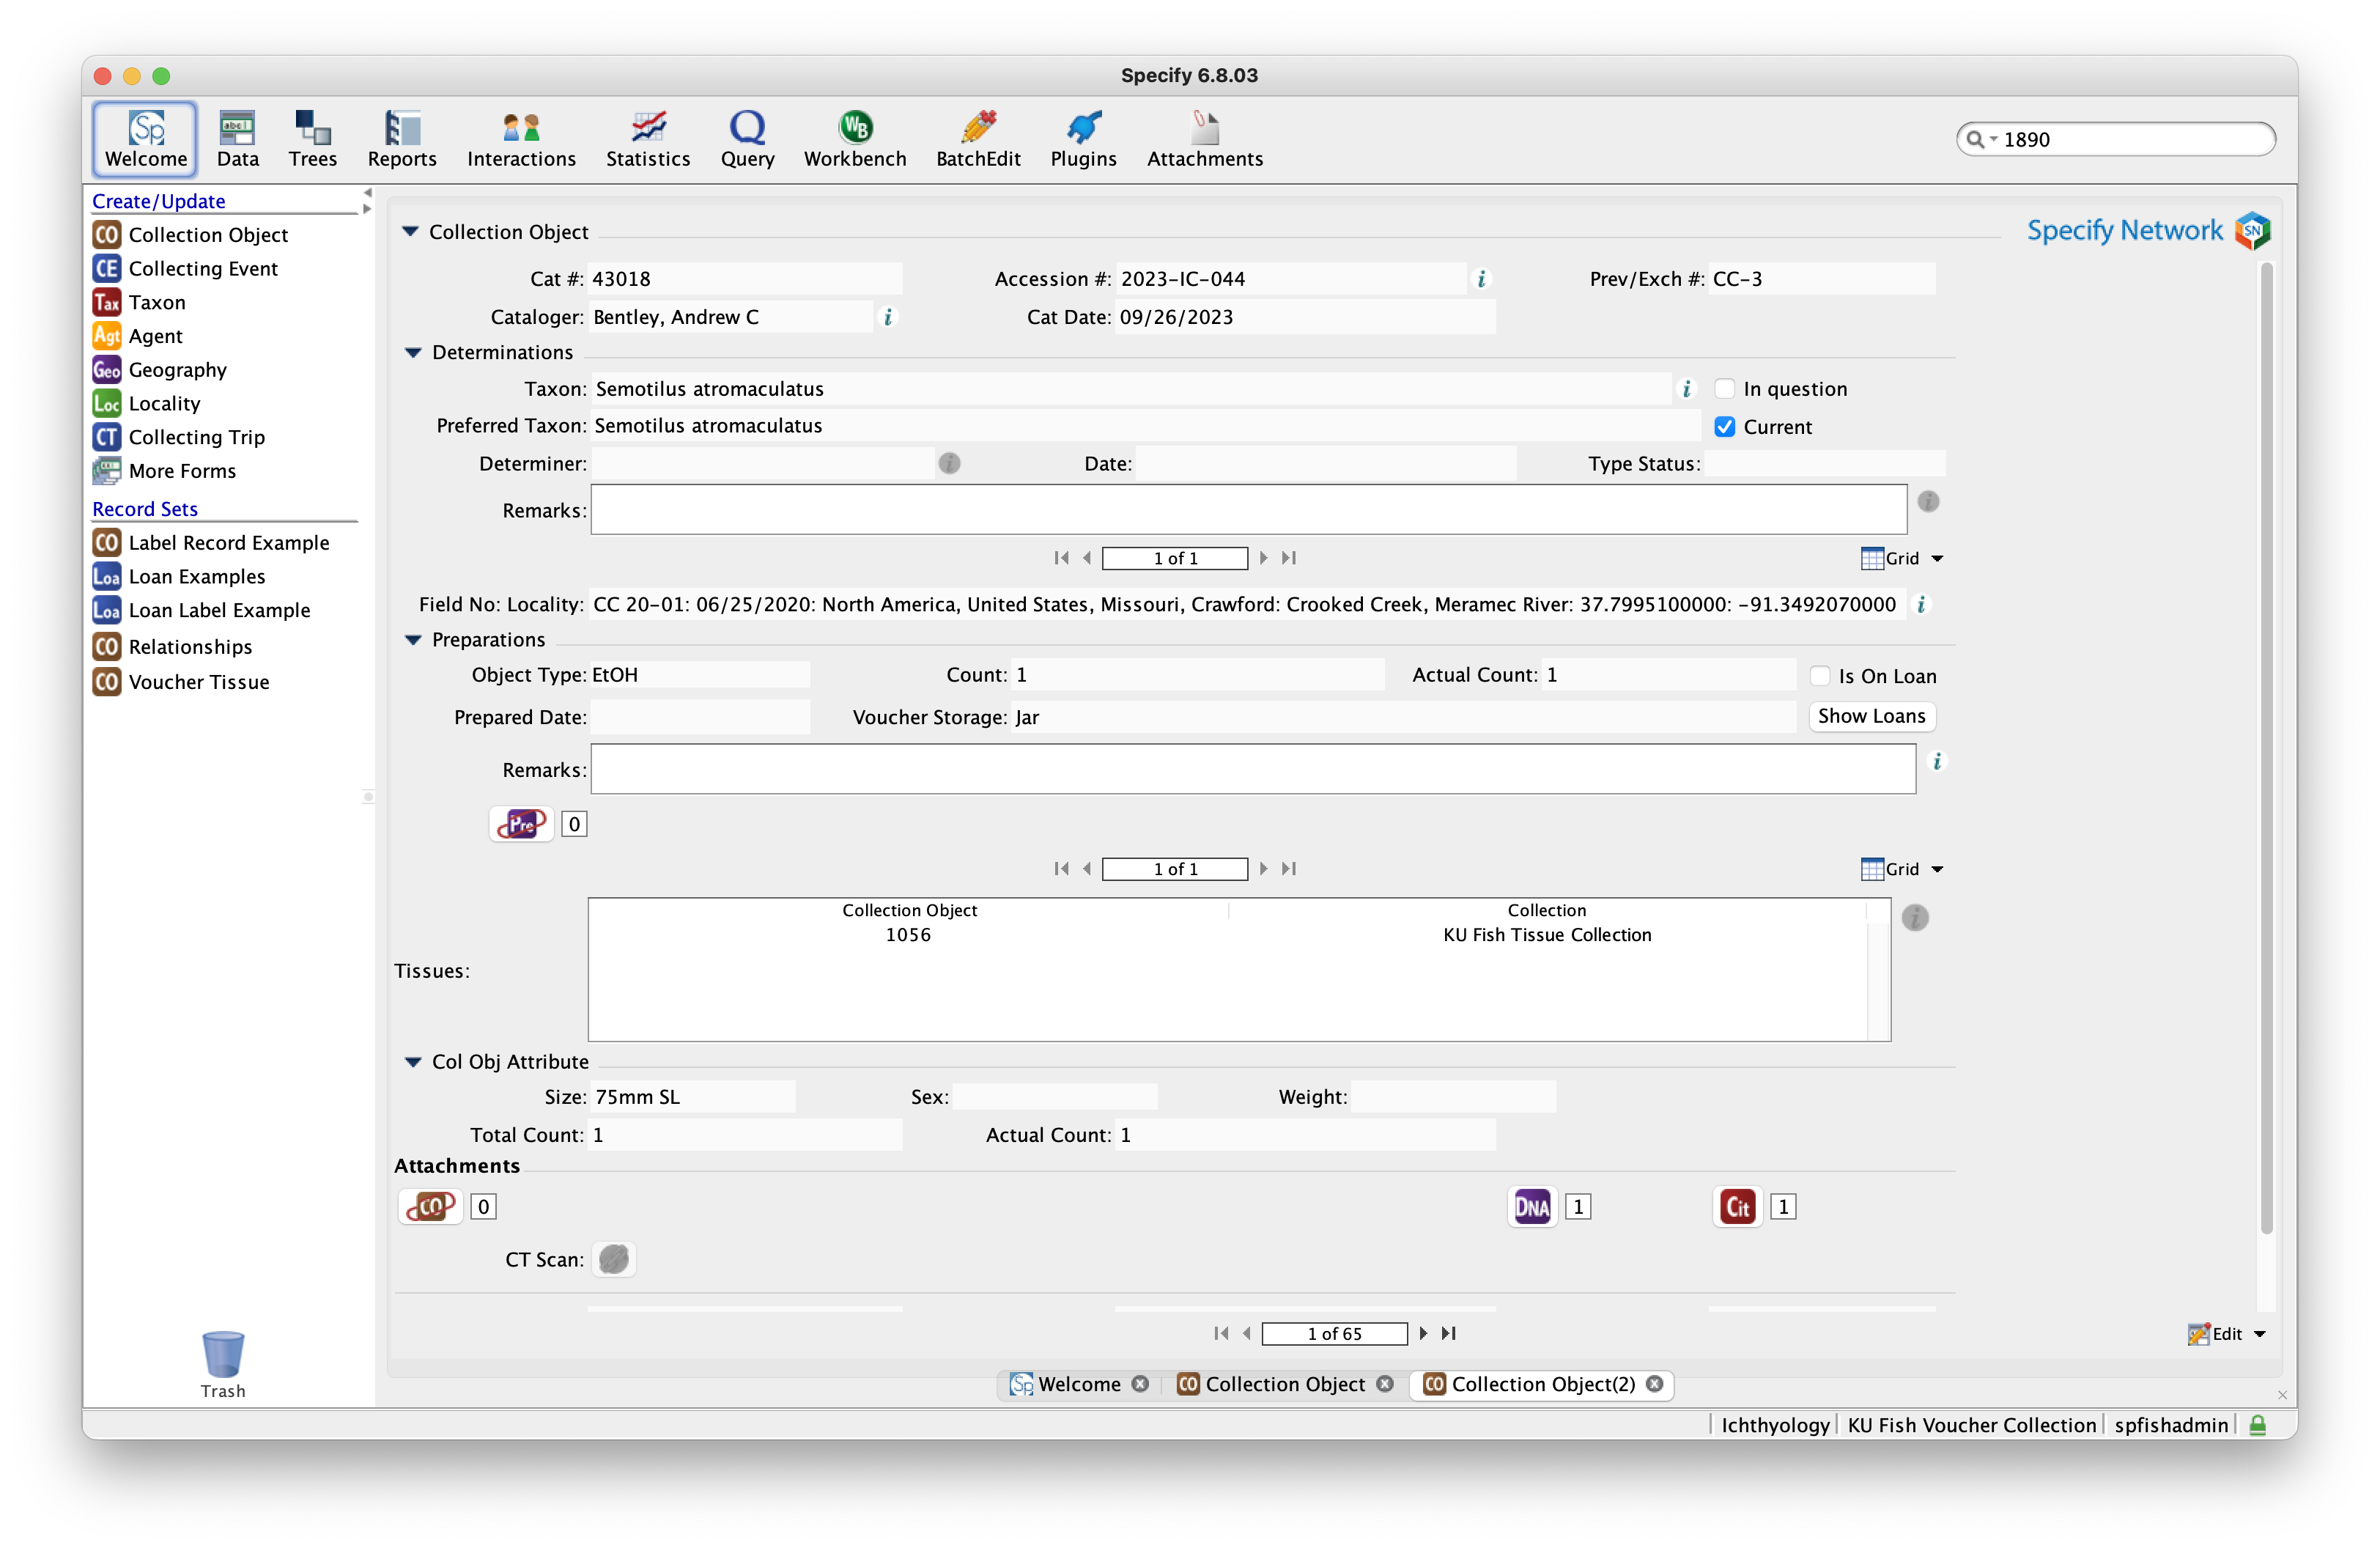Click info icon next to Cataloger field
Image resolution: width=2380 pixels, height=1548 pixels.
pyautogui.click(x=888, y=317)
